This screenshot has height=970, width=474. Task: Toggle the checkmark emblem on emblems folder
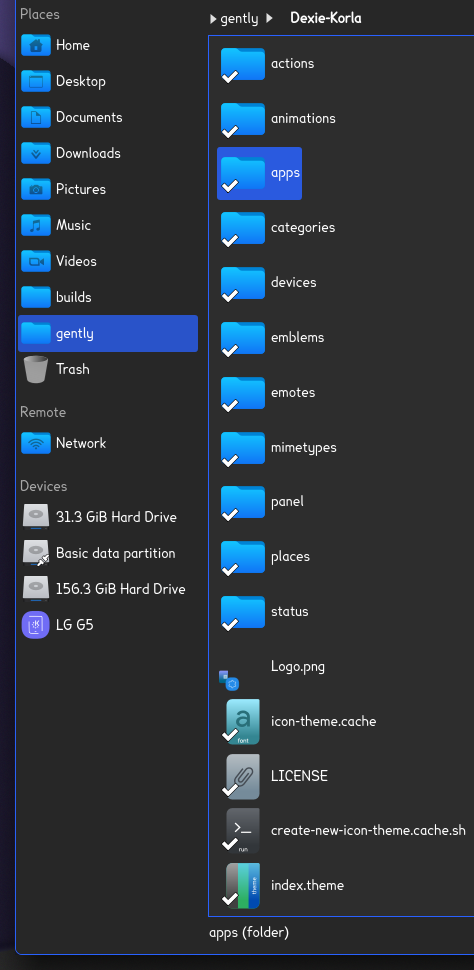coord(230,351)
